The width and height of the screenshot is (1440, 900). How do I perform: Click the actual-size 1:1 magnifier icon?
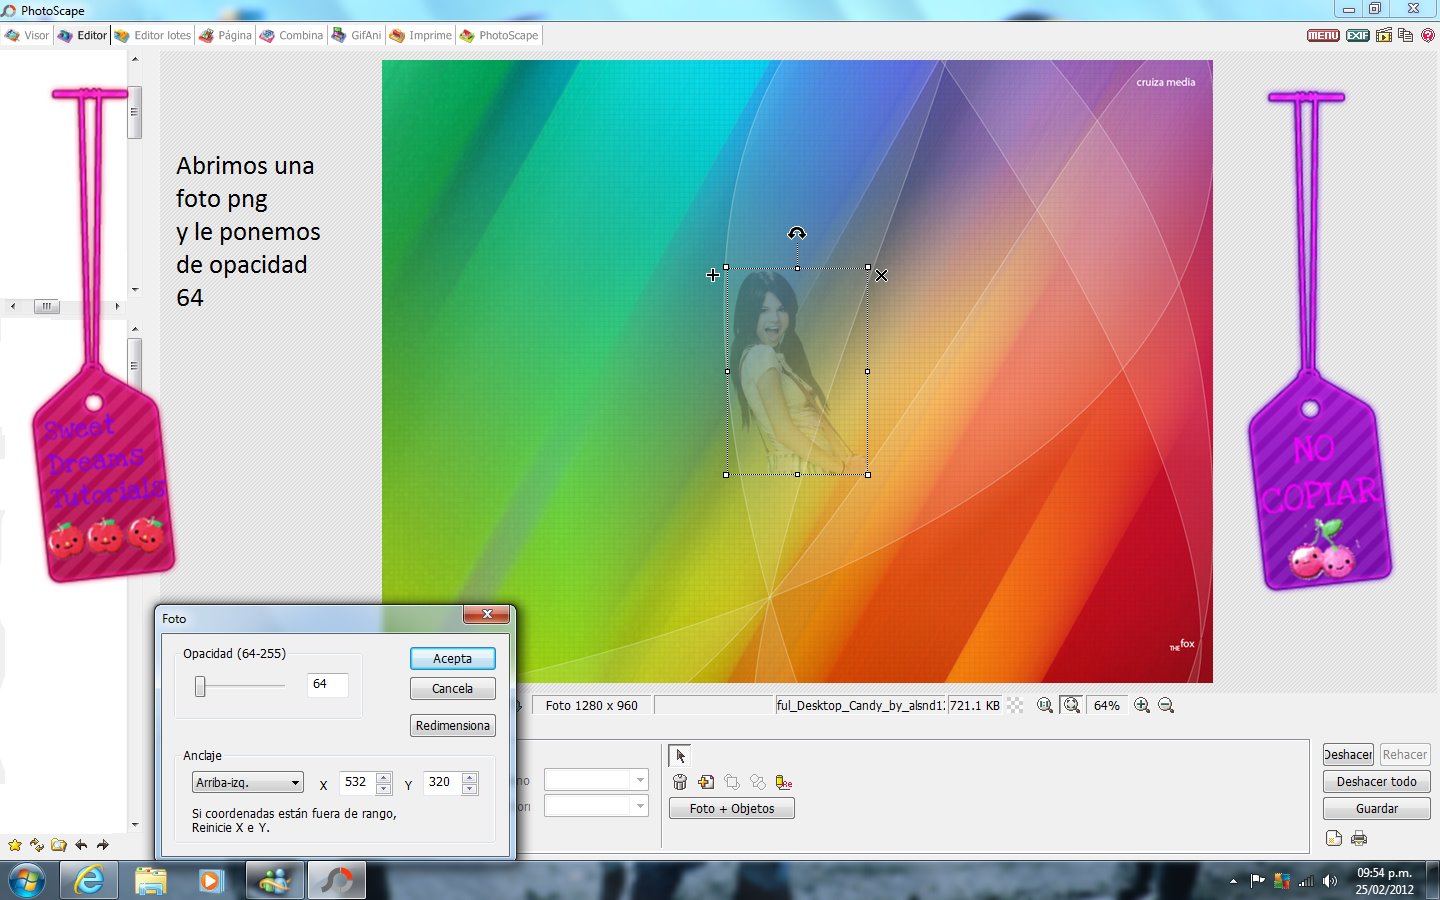click(1045, 706)
